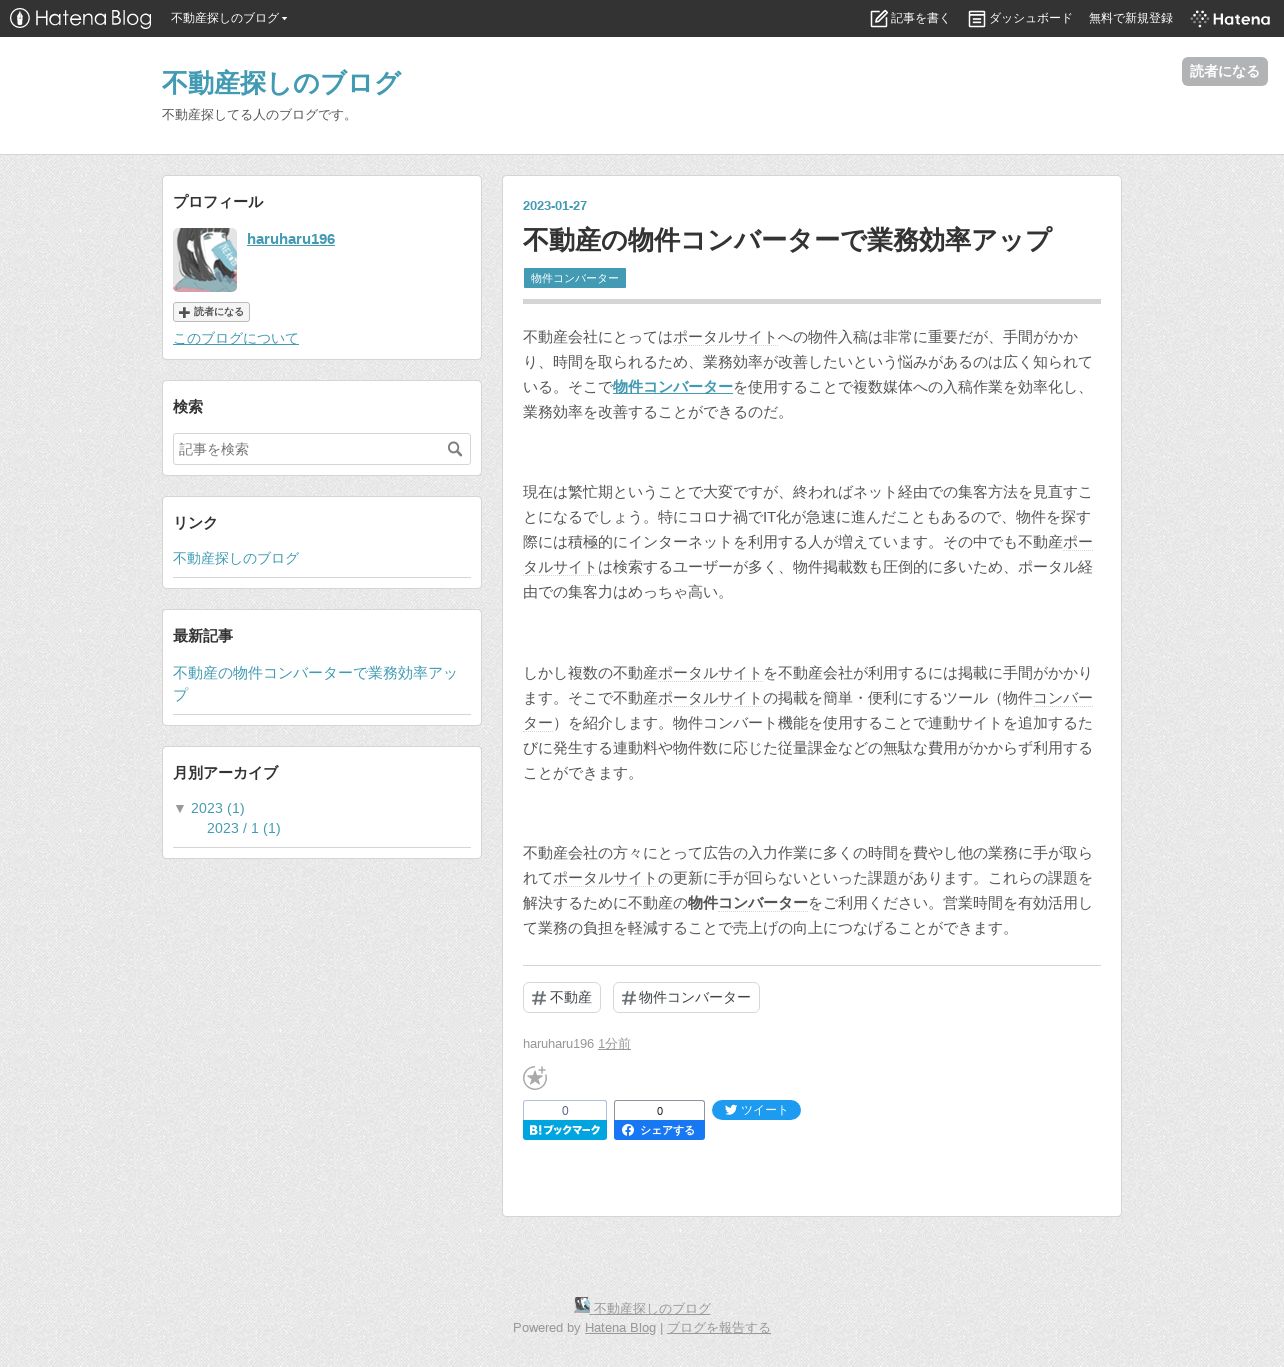The height and width of the screenshot is (1367, 1284).
Task: Open ダッシュボード in top bar
Action: pyautogui.click(x=1020, y=18)
